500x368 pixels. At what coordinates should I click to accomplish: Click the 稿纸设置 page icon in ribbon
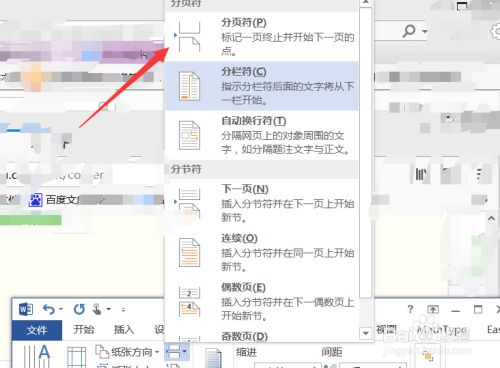(213, 358)
